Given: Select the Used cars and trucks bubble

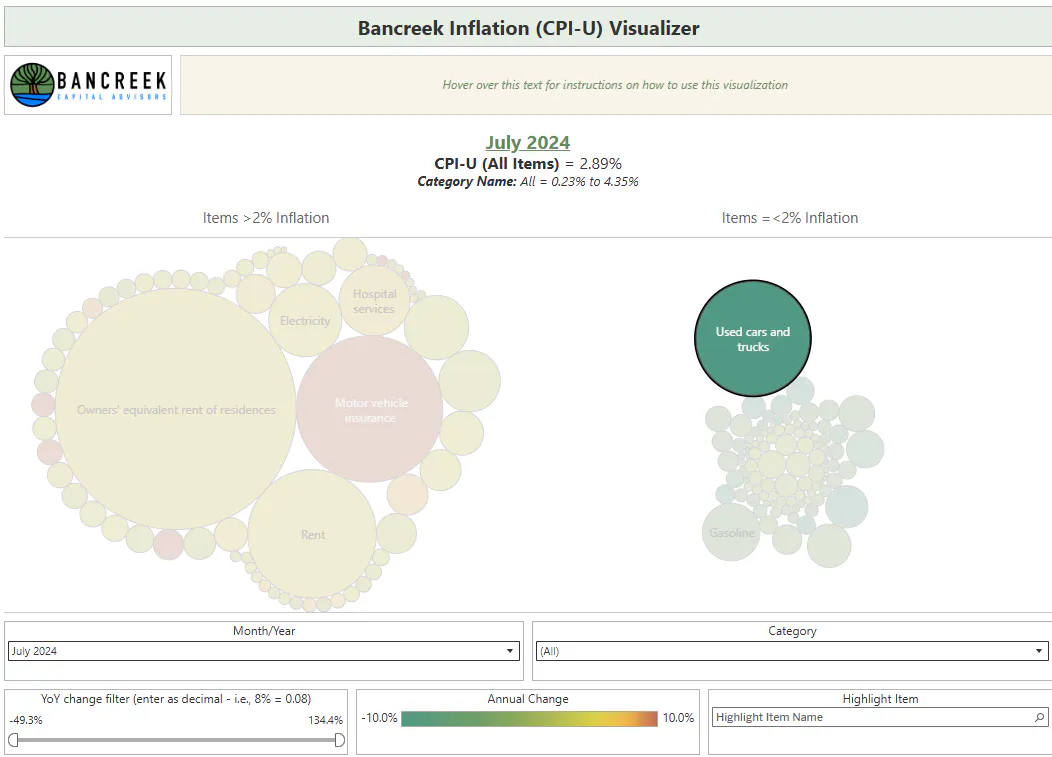Looking at the screenshot, I should pyautogui.click(x=753, y=338).
